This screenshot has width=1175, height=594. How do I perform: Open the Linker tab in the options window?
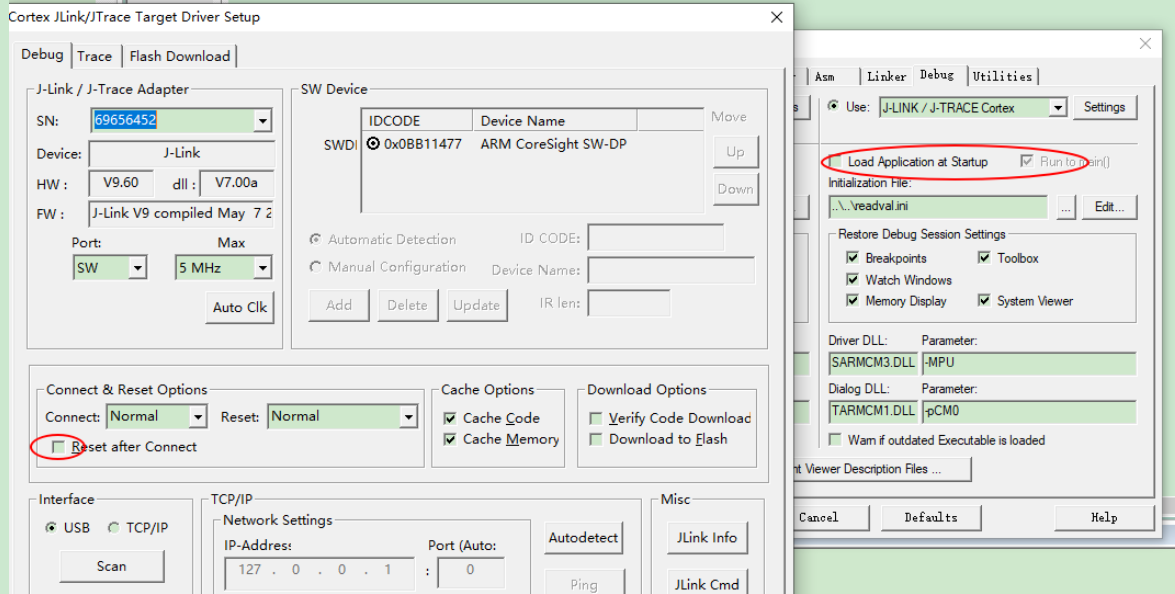886,76
